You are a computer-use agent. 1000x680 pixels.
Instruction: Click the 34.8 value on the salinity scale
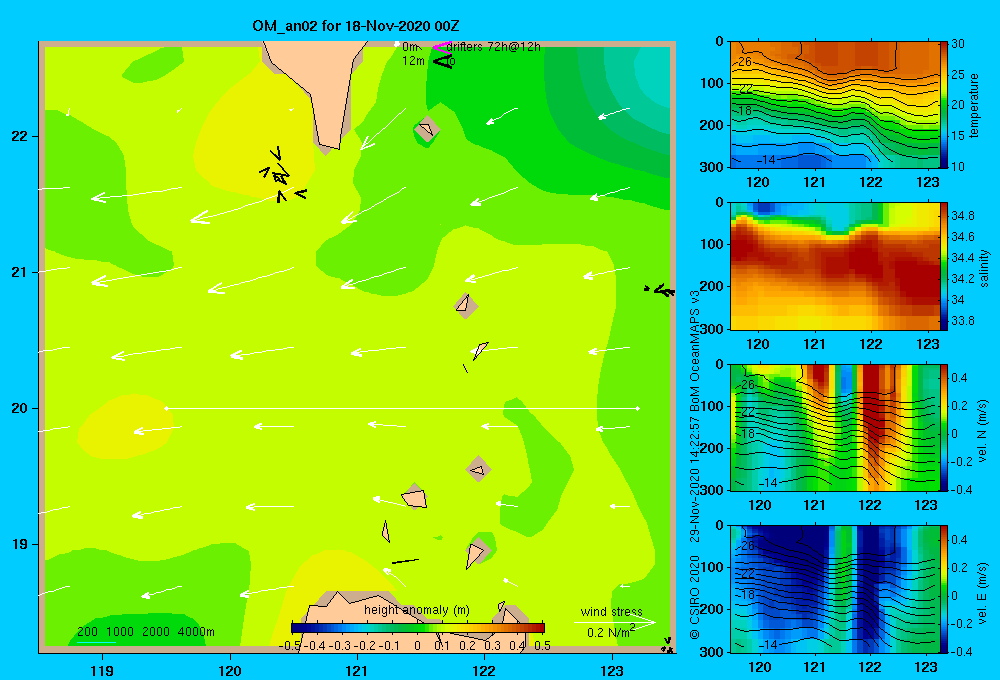pyautogui.click(x=962, y=216)
